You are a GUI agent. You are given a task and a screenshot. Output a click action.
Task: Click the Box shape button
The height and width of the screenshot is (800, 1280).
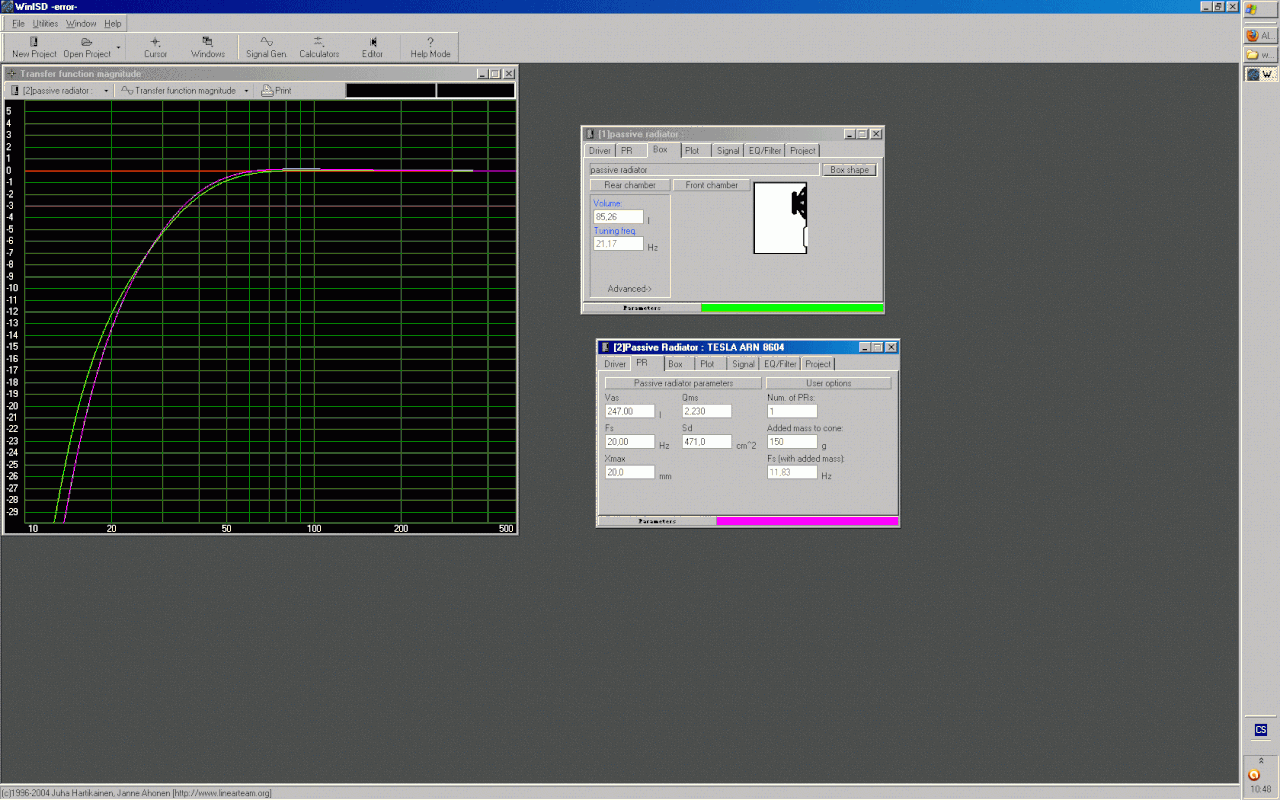[850, 170]
